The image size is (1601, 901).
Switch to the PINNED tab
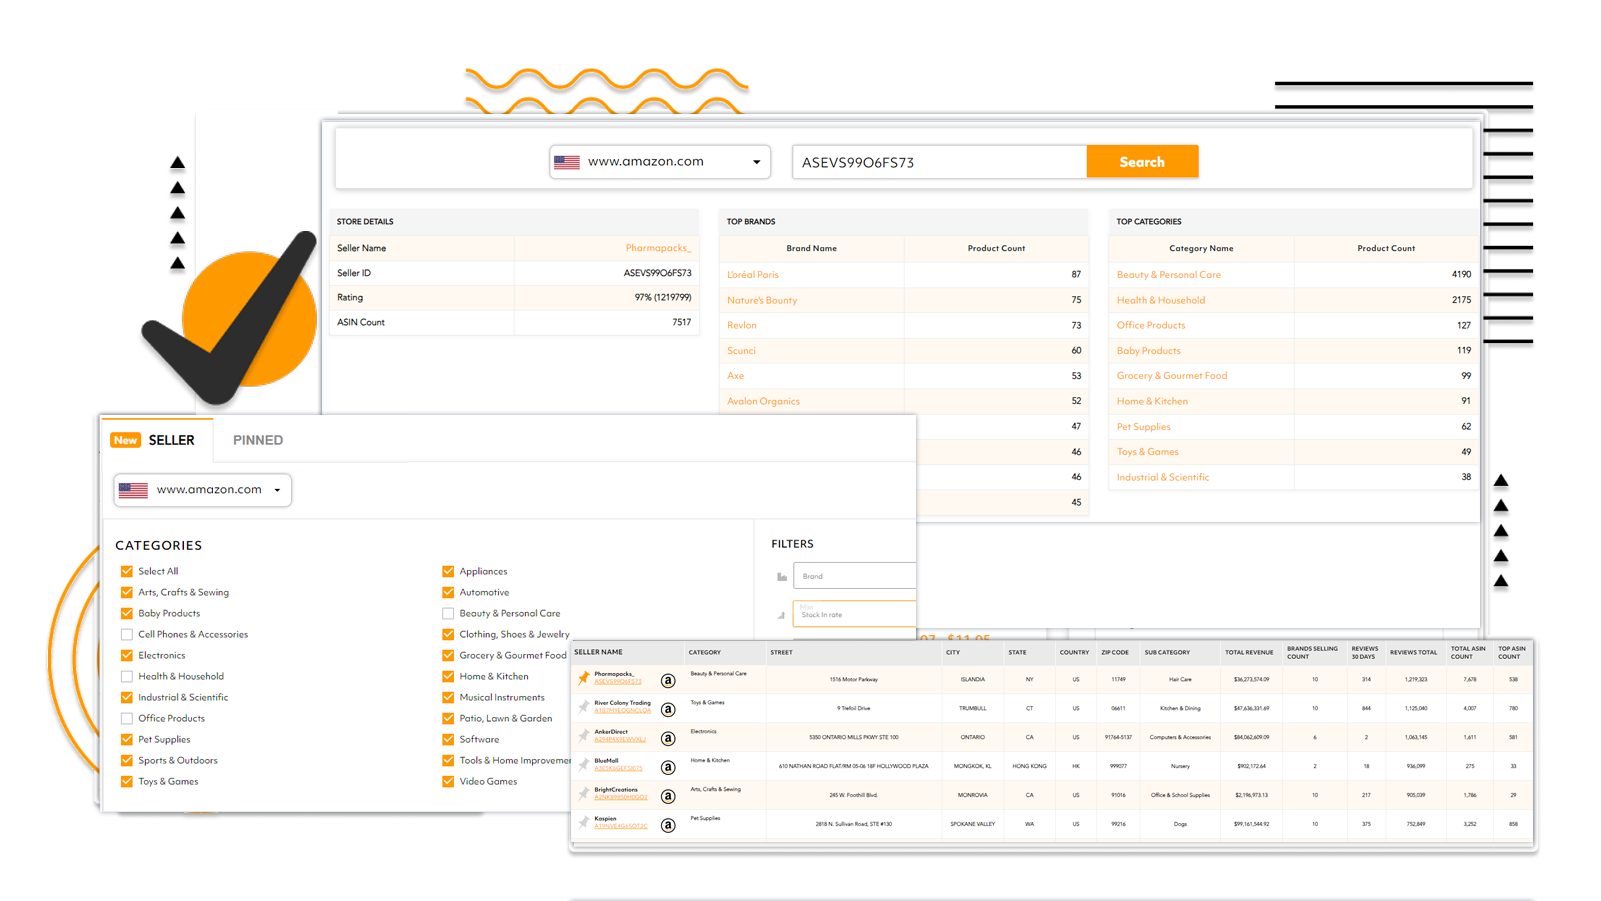pyautogui.click(x=258, y=440)
